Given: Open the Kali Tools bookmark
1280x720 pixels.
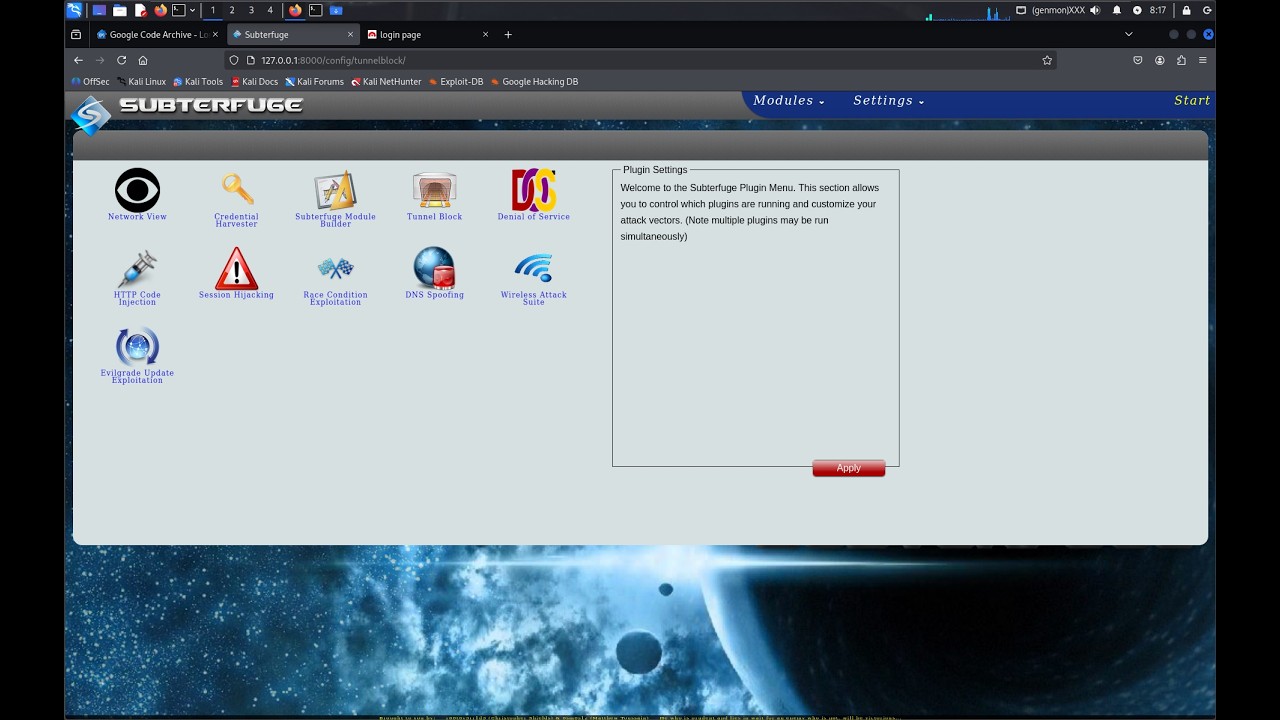Looking at the screenshot, I should 198,82.
